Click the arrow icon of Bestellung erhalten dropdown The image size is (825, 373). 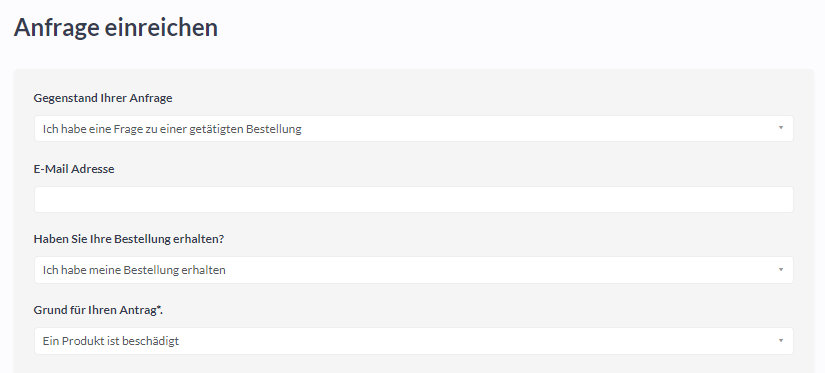point(781,269)
